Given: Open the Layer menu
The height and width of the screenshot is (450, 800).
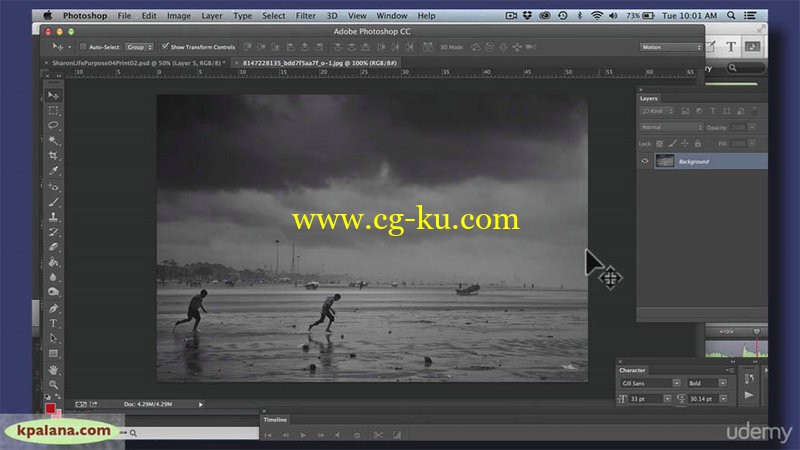Looking at the screenshot, I should point(212,15).
